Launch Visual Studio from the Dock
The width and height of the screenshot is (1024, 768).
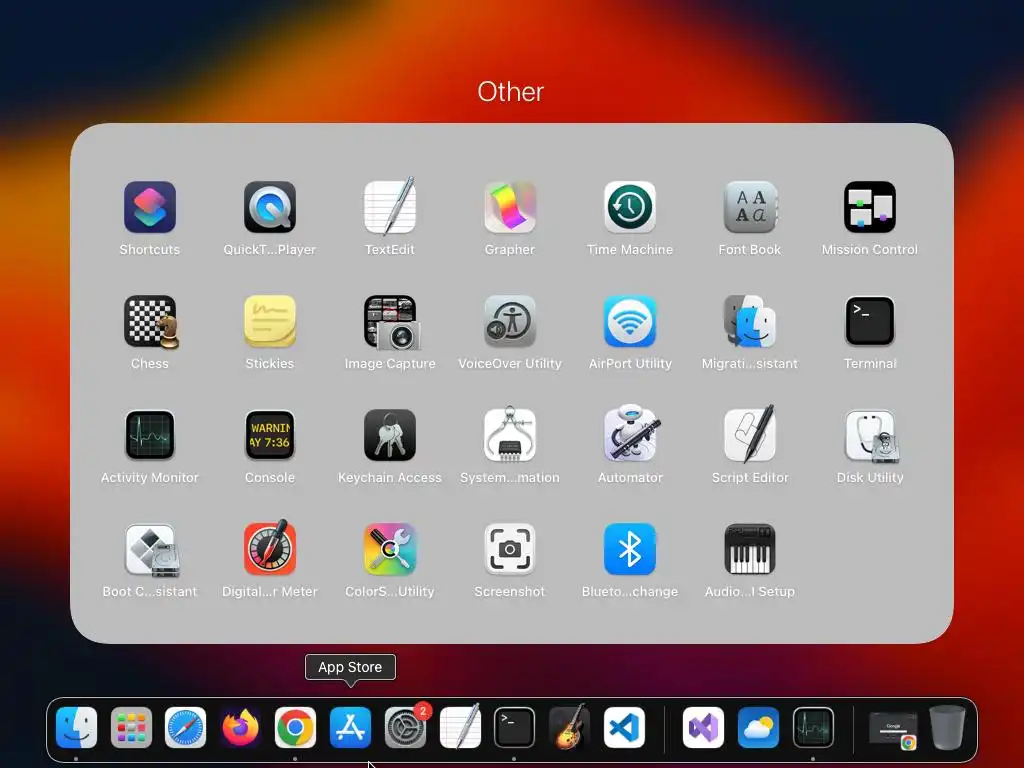(x=703, y=728)
